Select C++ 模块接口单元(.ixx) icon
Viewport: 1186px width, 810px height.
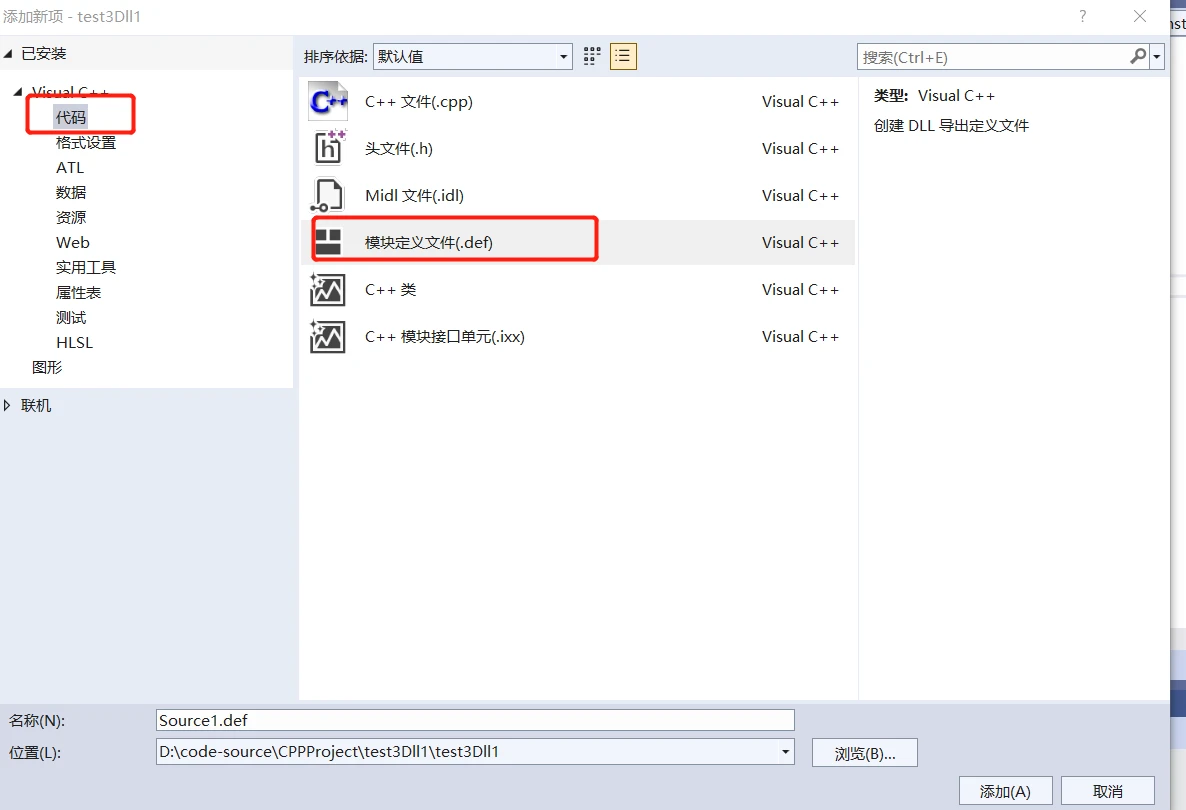[x=328, y=337]
